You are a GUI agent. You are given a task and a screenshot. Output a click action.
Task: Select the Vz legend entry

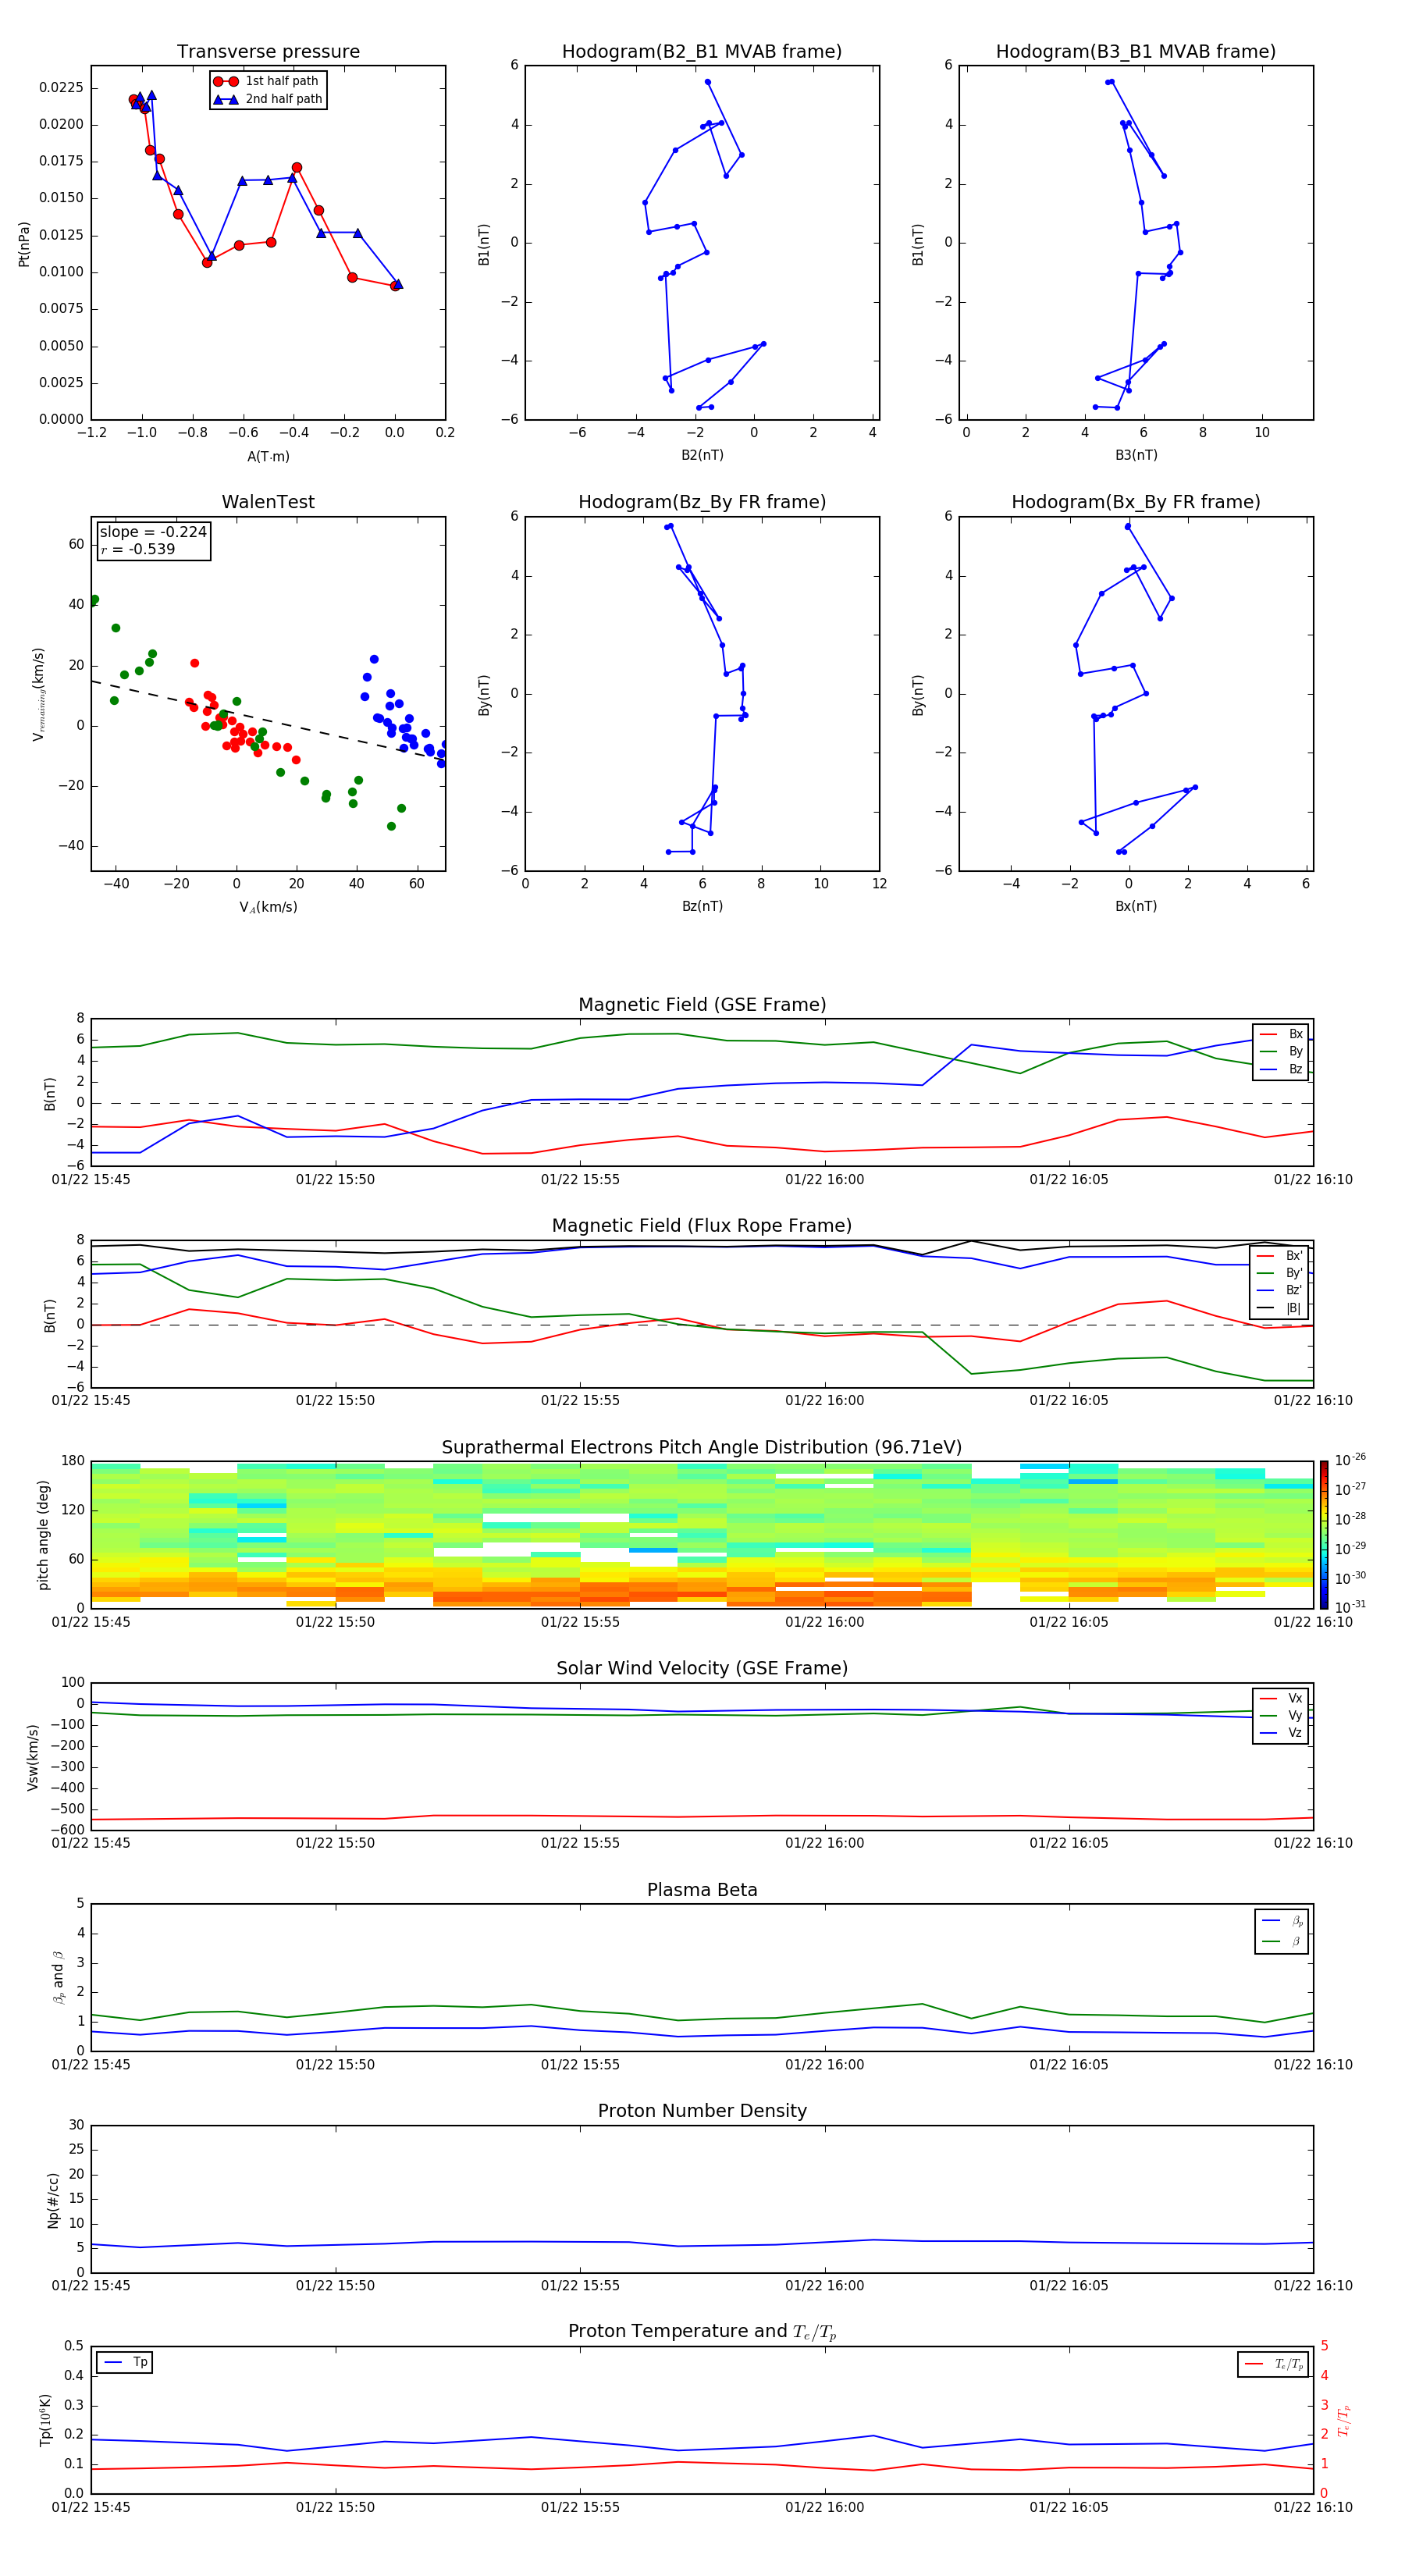[1281, 1733]
